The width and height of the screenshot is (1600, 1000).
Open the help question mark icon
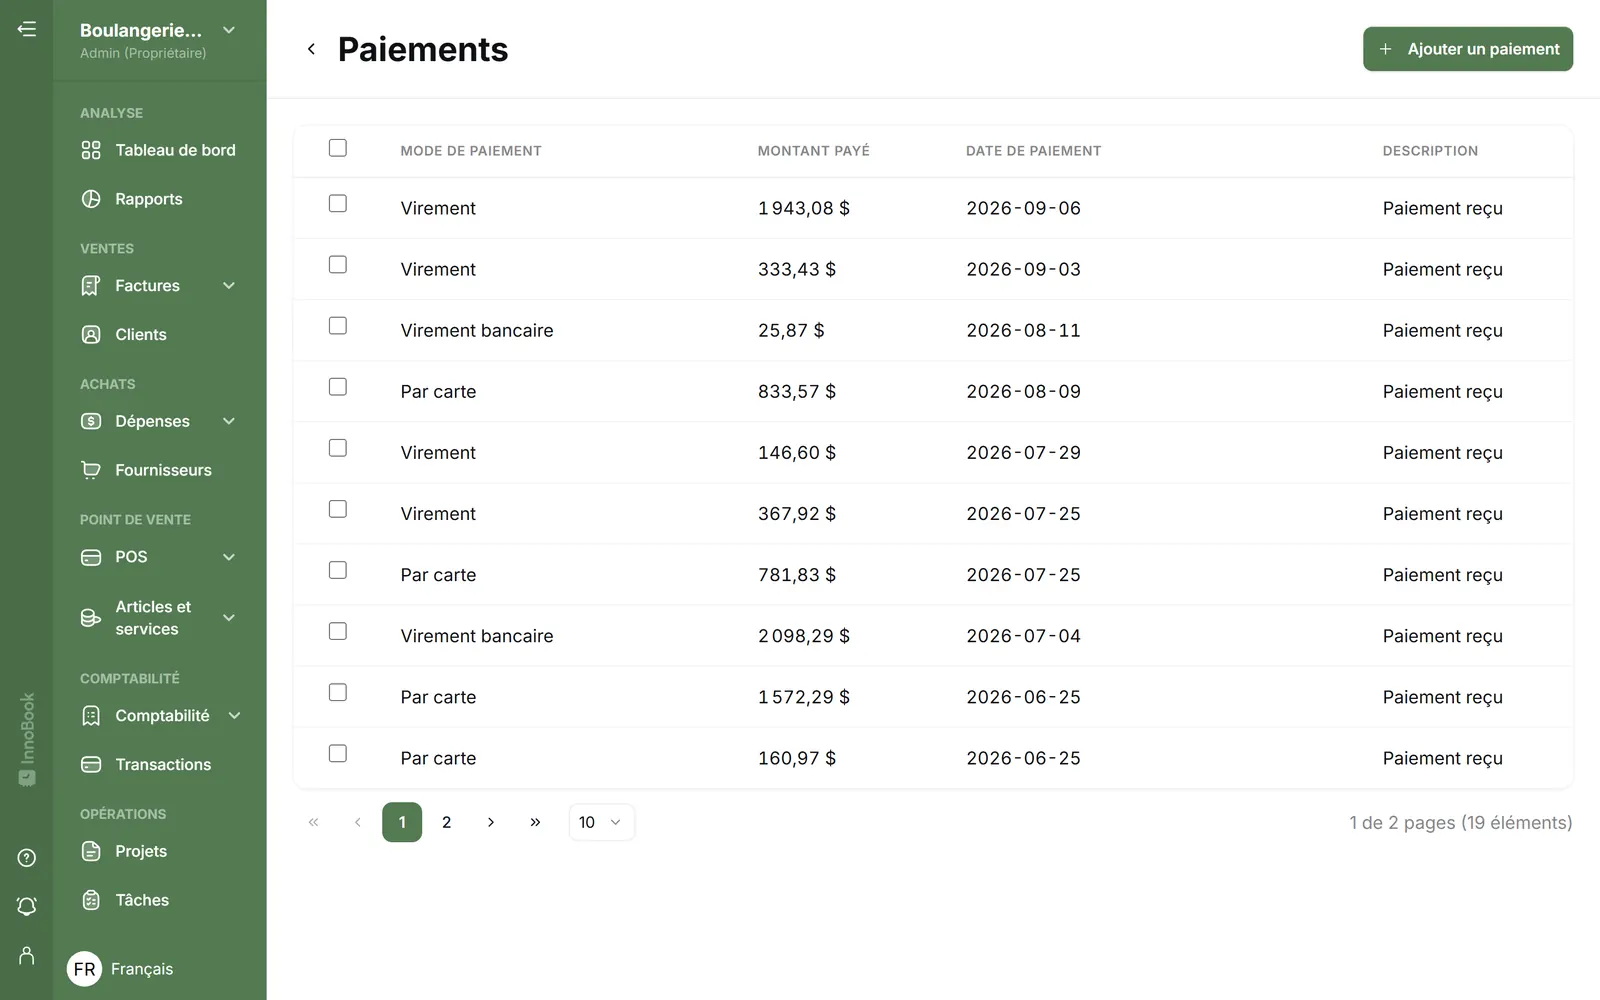[27, 858]
